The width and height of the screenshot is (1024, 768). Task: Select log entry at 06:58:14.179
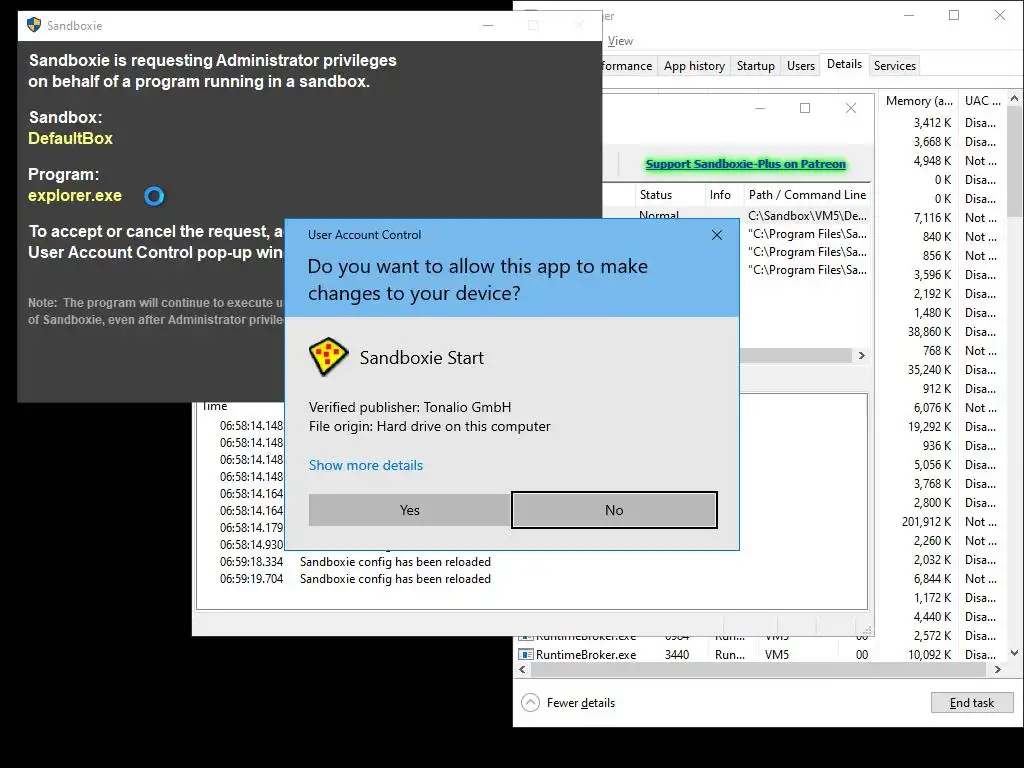point(251,528)
